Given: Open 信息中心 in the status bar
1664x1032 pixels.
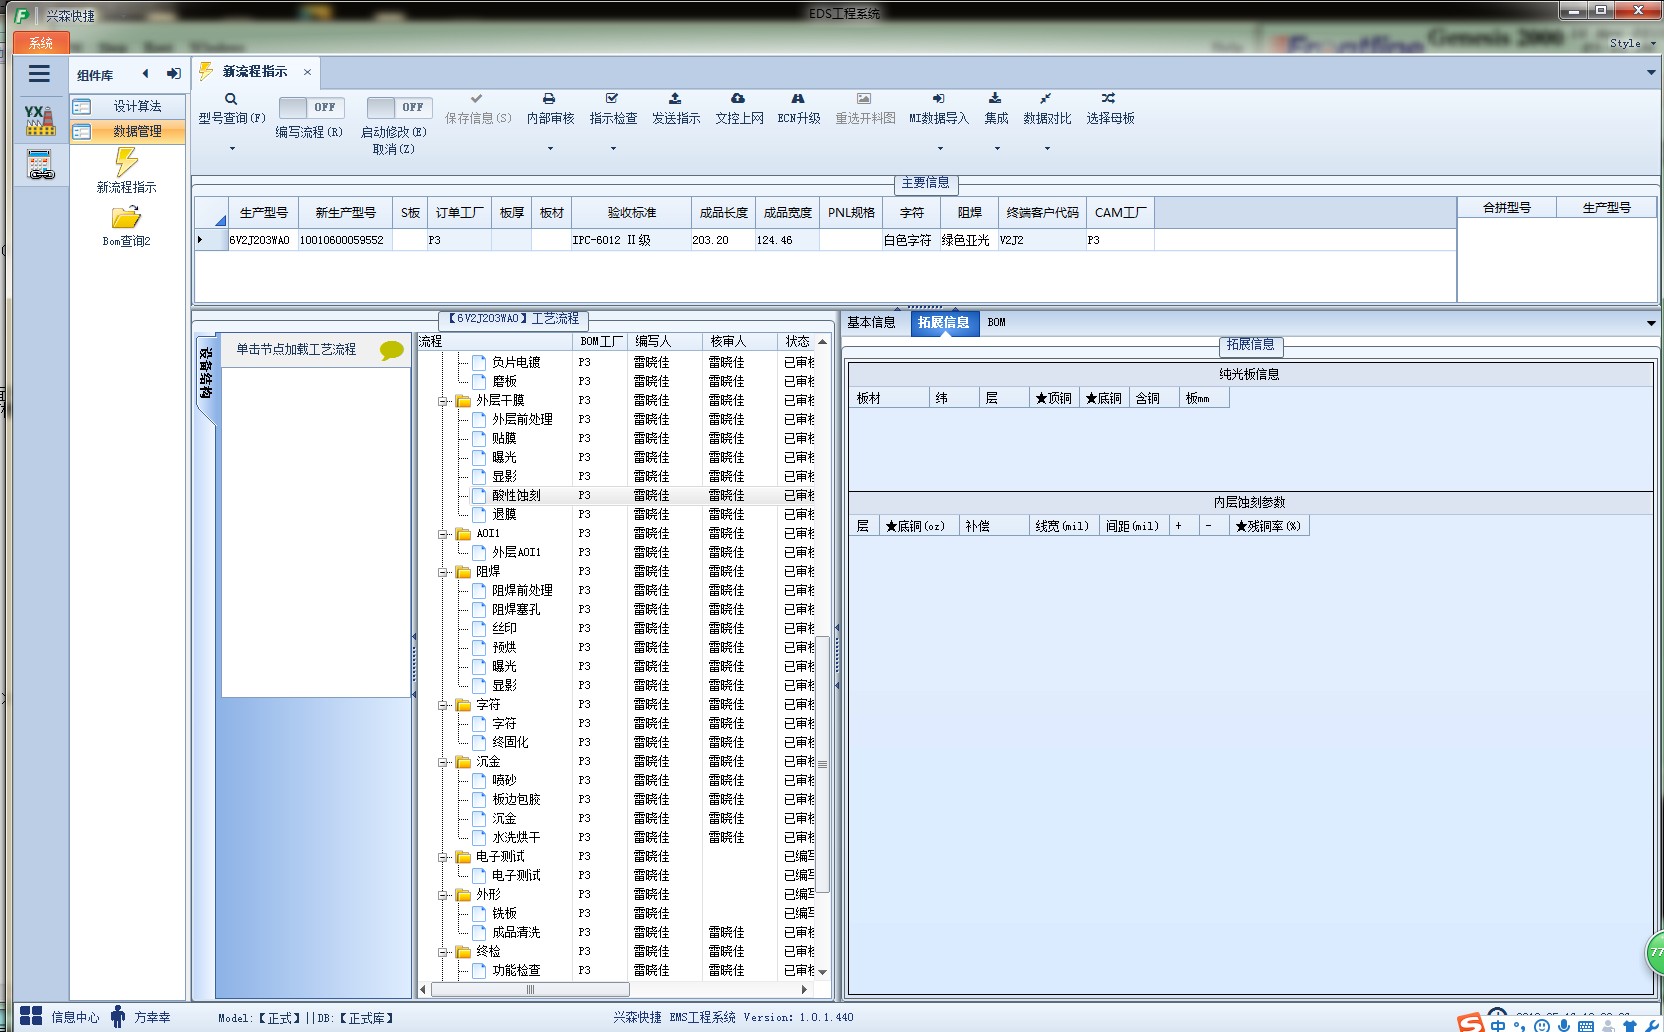Looking at the screenshot, I should (x=60, y=1018).
